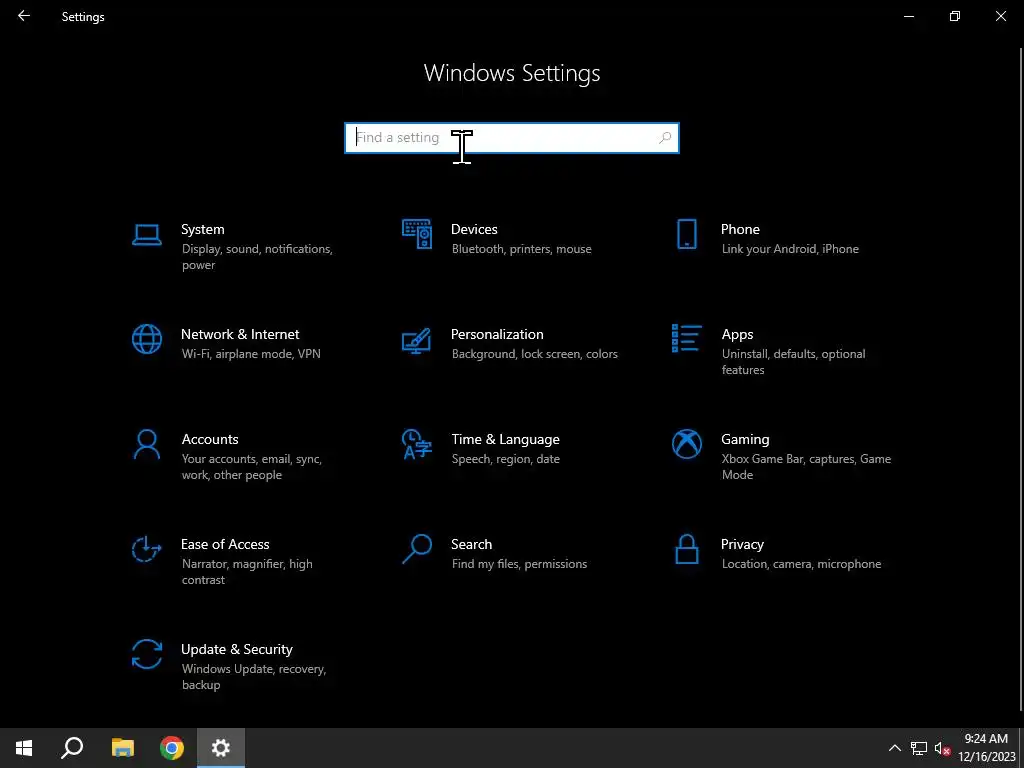Click the Phone icon
The width and height of the screenshot is (1024, 768).
click(686, 234)
